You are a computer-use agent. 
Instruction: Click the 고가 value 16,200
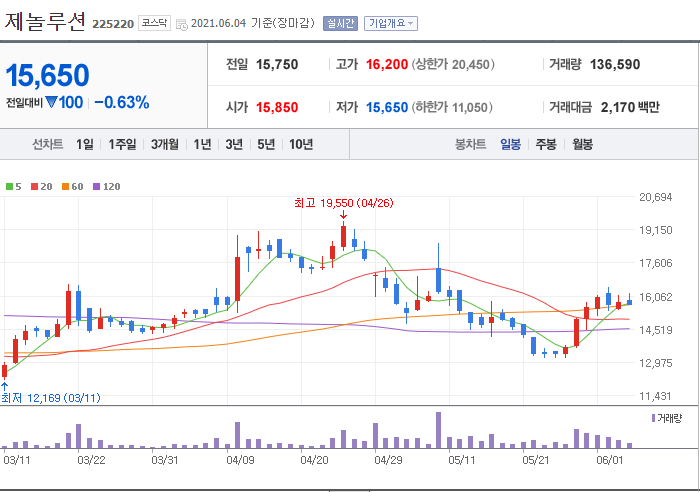tap(387, 64)
